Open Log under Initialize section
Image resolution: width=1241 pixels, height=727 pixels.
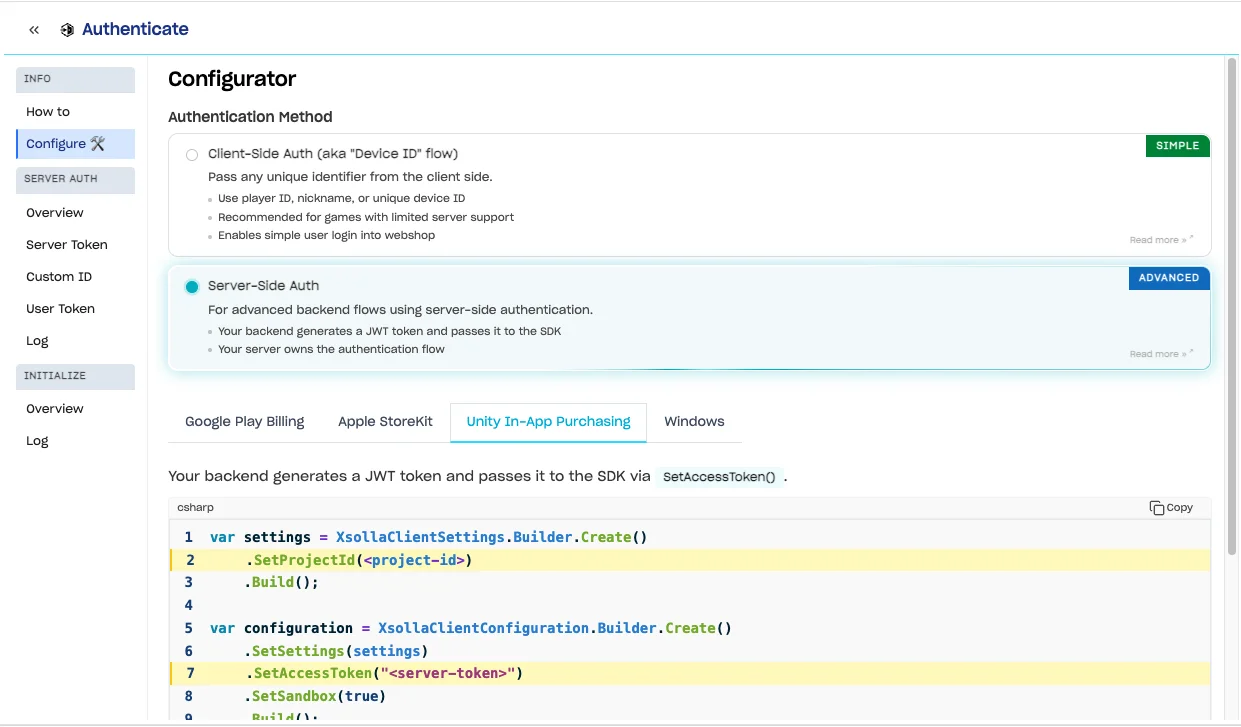[x=76, y=441]
